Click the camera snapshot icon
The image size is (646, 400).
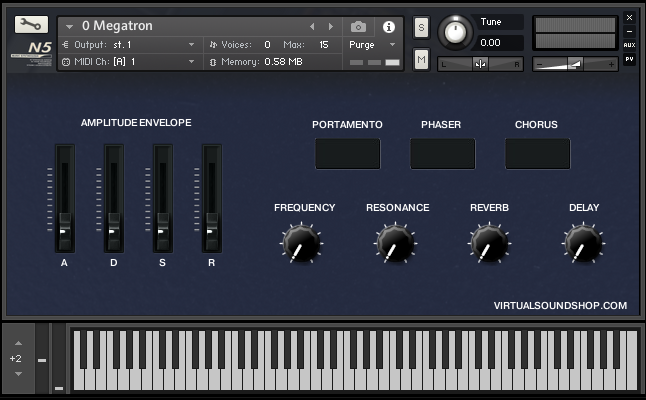point(359,26)
